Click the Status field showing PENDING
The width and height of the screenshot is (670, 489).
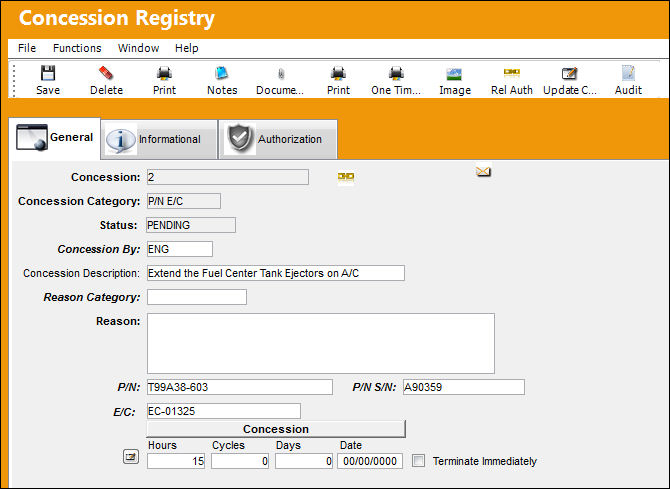[x=191, y=225]
